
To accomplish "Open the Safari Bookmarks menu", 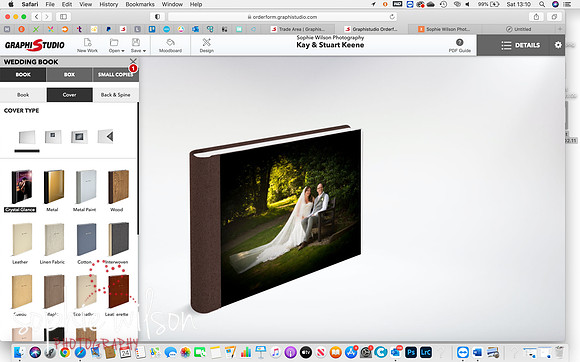I will tap(140, 4).
